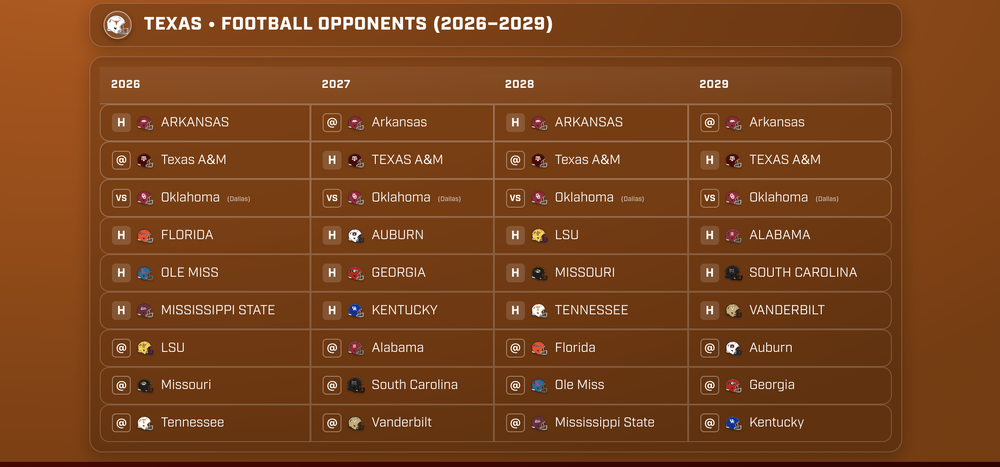Open the GEORGIA home game in 2027
The width and height of the screenshot is (1000, 467).
[398, 273]
